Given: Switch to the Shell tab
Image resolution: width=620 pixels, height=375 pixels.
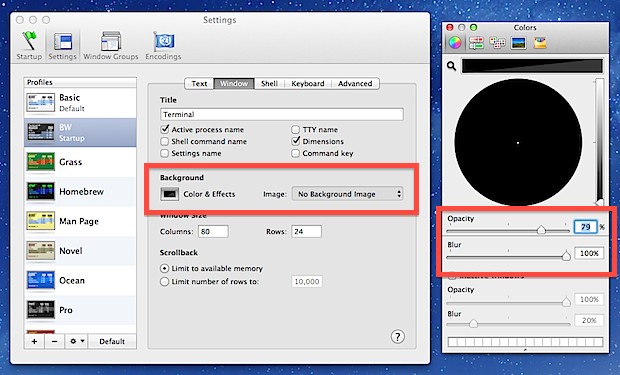Looking at the screenshot, I should (x=269, y=83).
